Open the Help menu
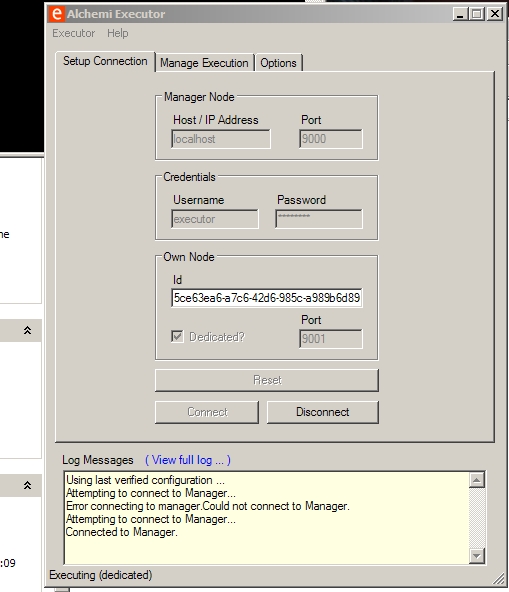 pos(117,33)
